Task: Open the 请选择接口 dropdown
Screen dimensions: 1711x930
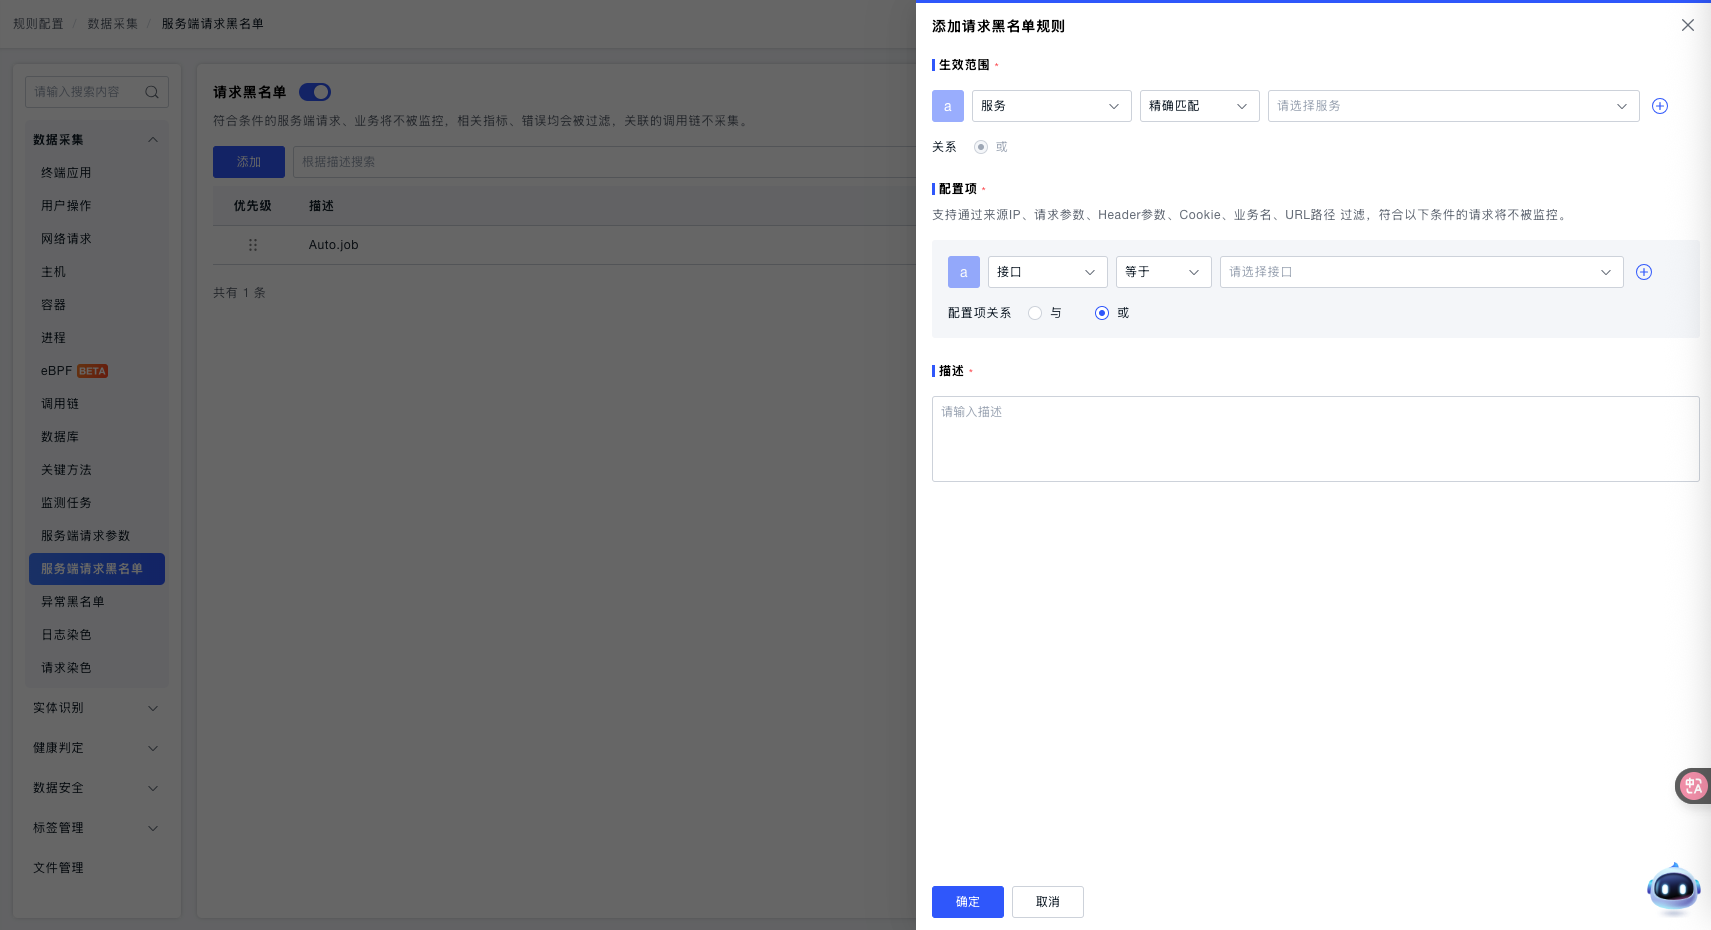Action: coord(1420,272)
